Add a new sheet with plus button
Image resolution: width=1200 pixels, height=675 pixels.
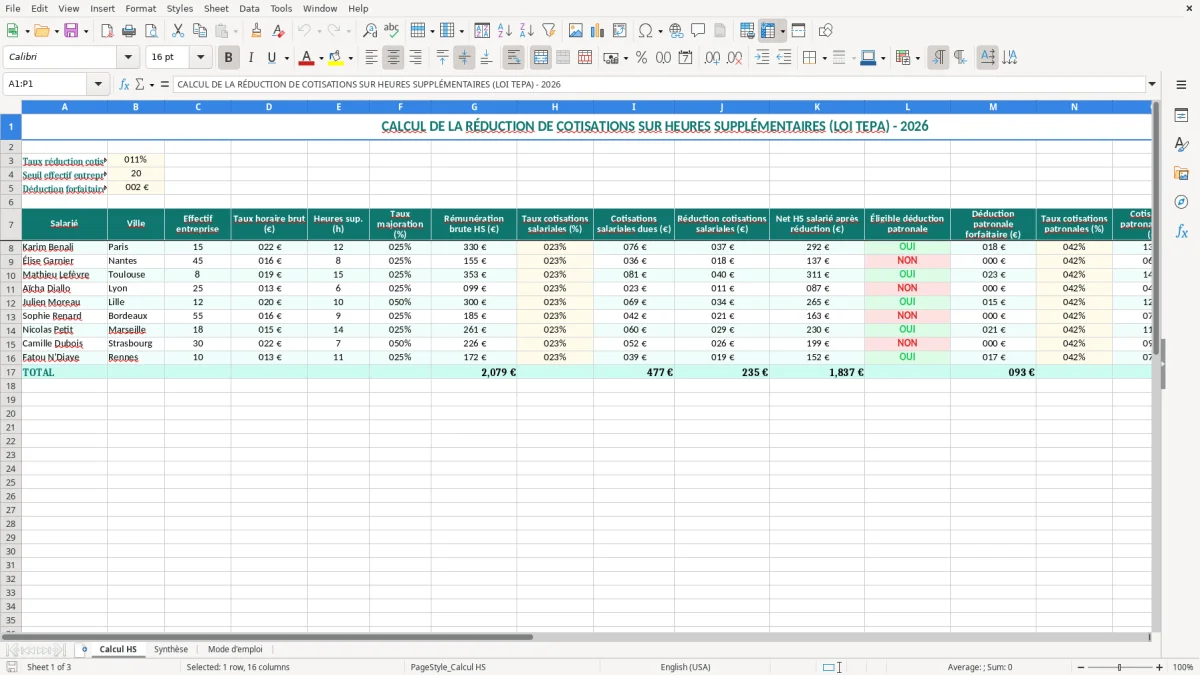click(x=84, y=649)
